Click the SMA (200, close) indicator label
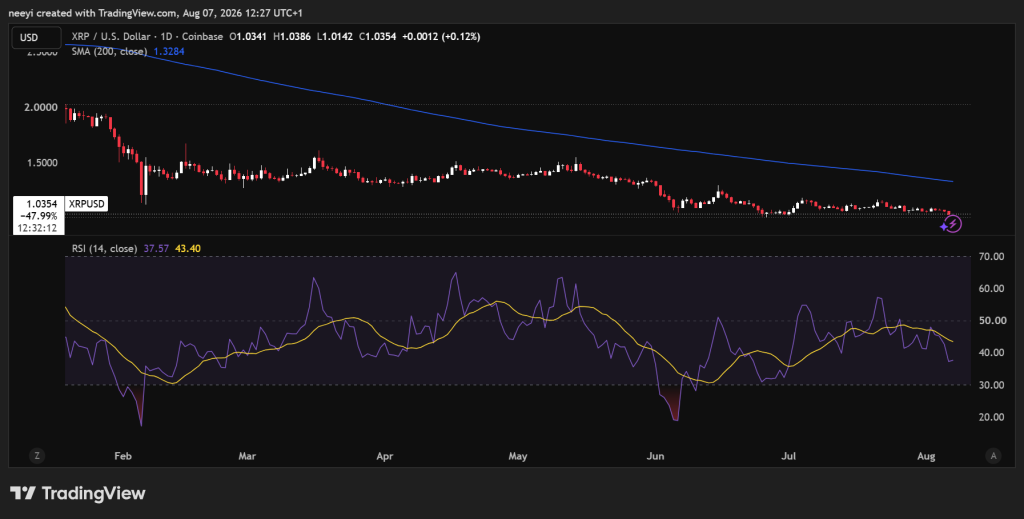The image size is (1024, 519). point(109,52)
